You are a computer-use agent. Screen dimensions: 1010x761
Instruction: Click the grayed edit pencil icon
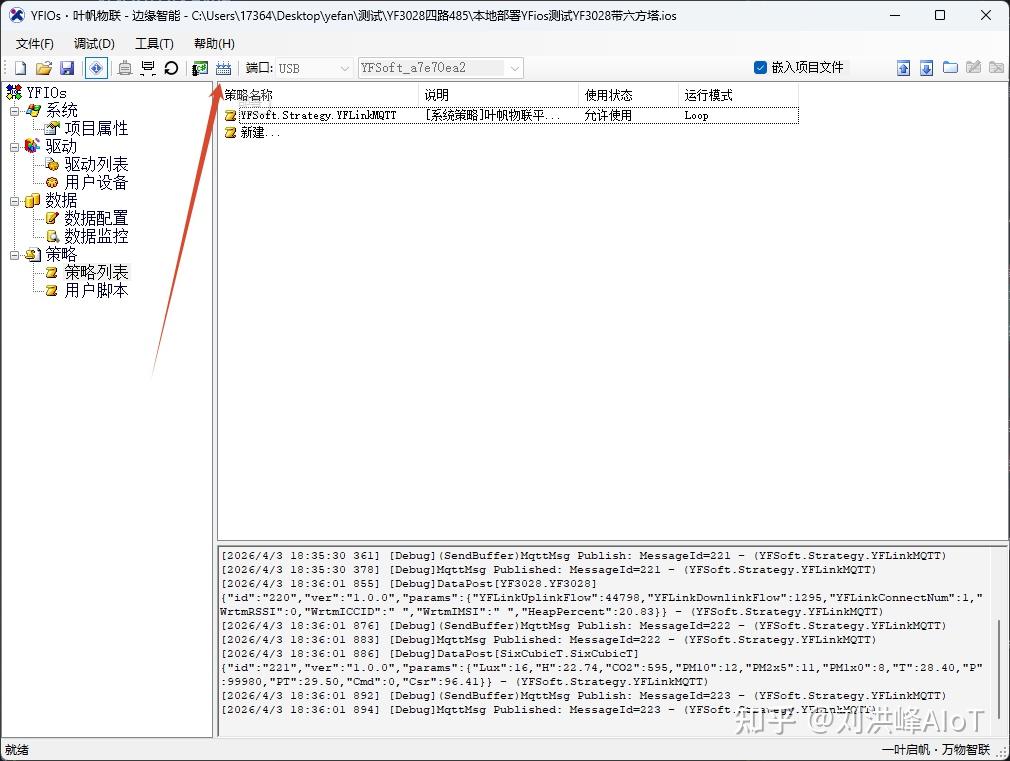[x=973, y=67]
